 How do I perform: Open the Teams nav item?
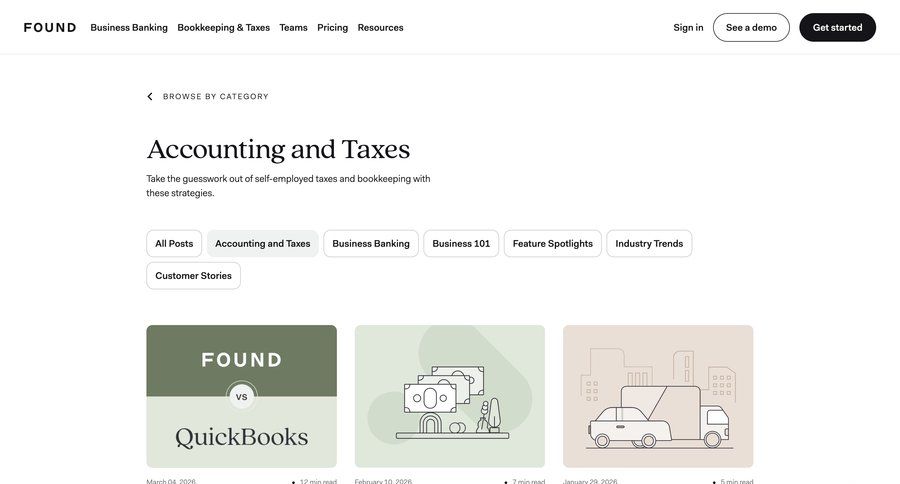pos(293,28)
